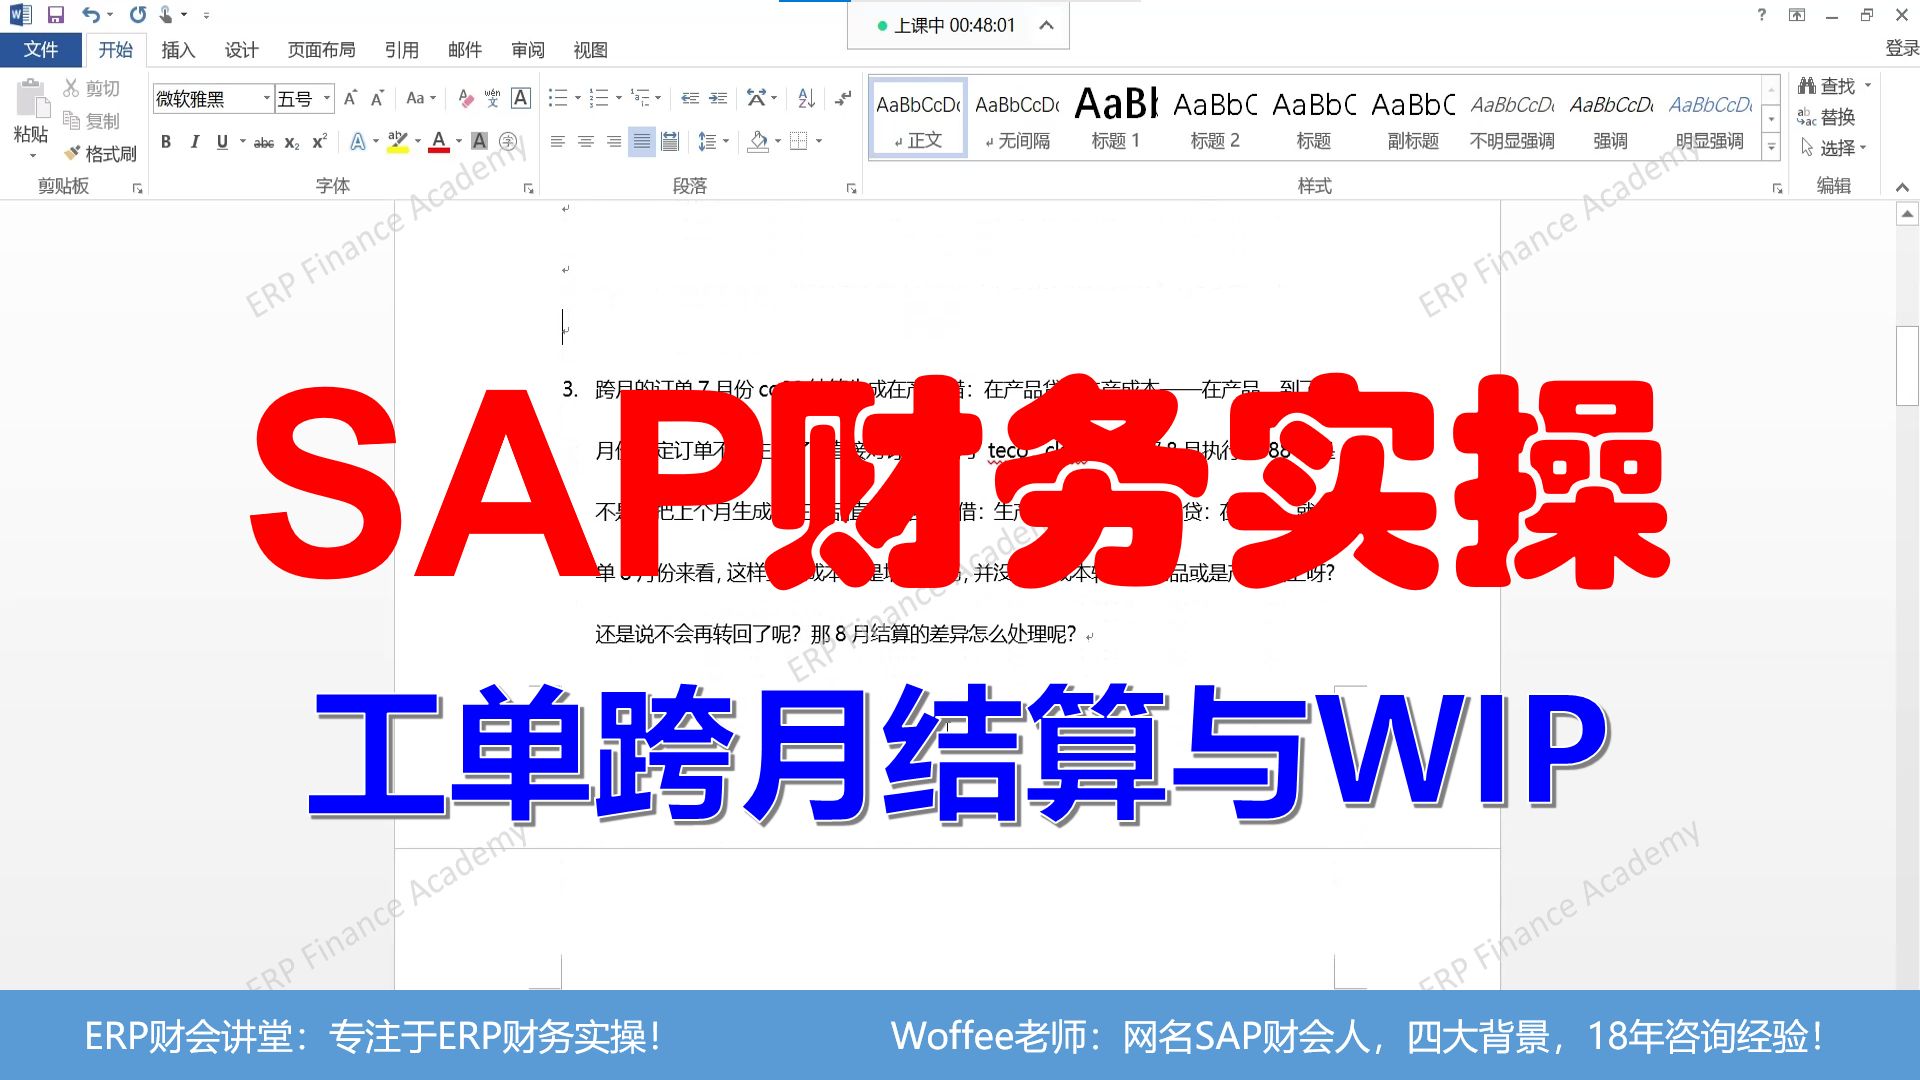
Task: Expand the styles gallery more button
Action: pos(1771,146)
